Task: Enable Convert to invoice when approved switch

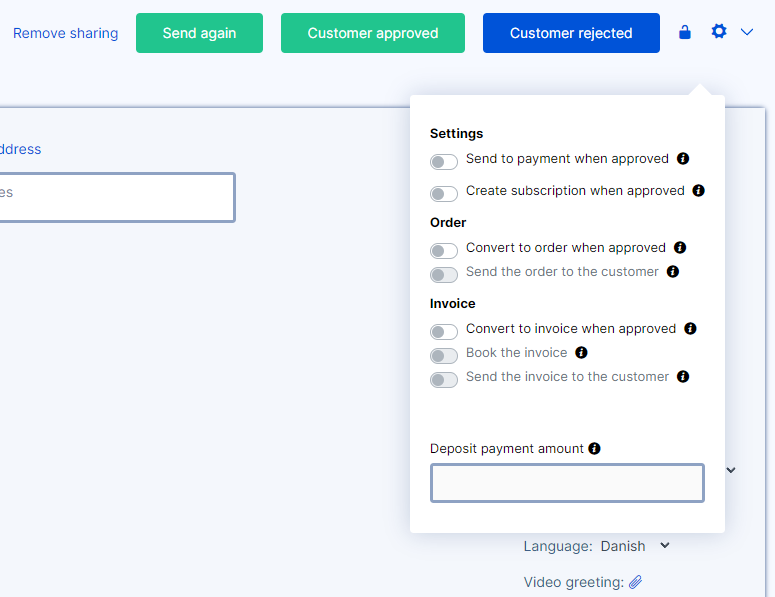Action: (x=443, y=332)
